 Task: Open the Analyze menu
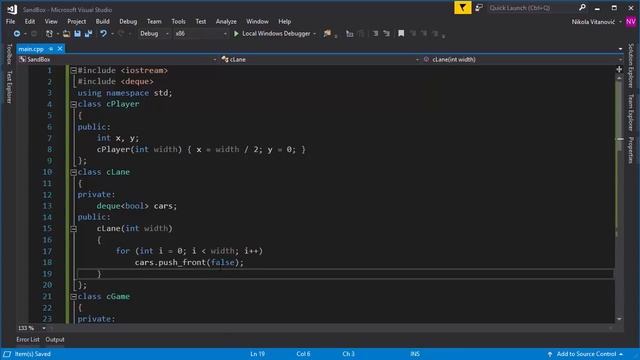pos(226,22)
